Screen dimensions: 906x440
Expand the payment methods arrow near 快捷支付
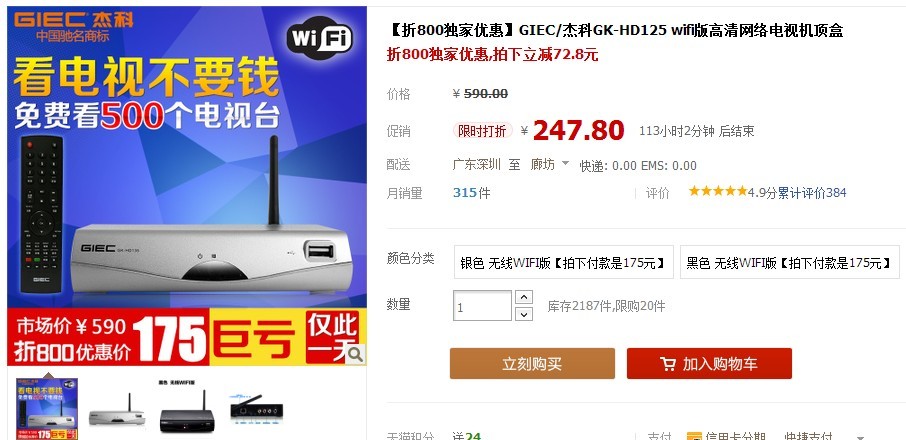tap(860, 437)
